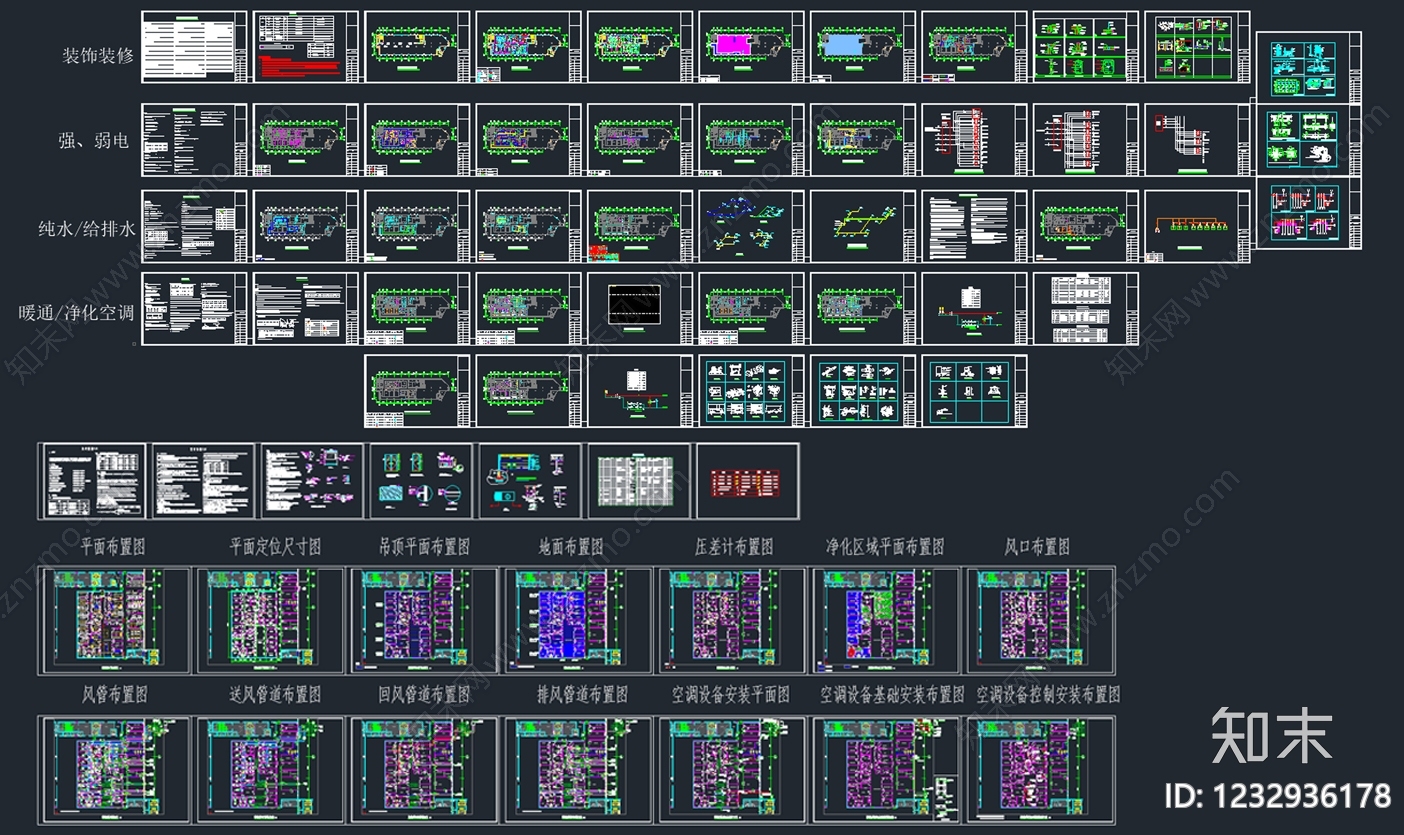Open the first sheet in the 强、弱电 row
Screen dimensions: 1404x835
194,140
